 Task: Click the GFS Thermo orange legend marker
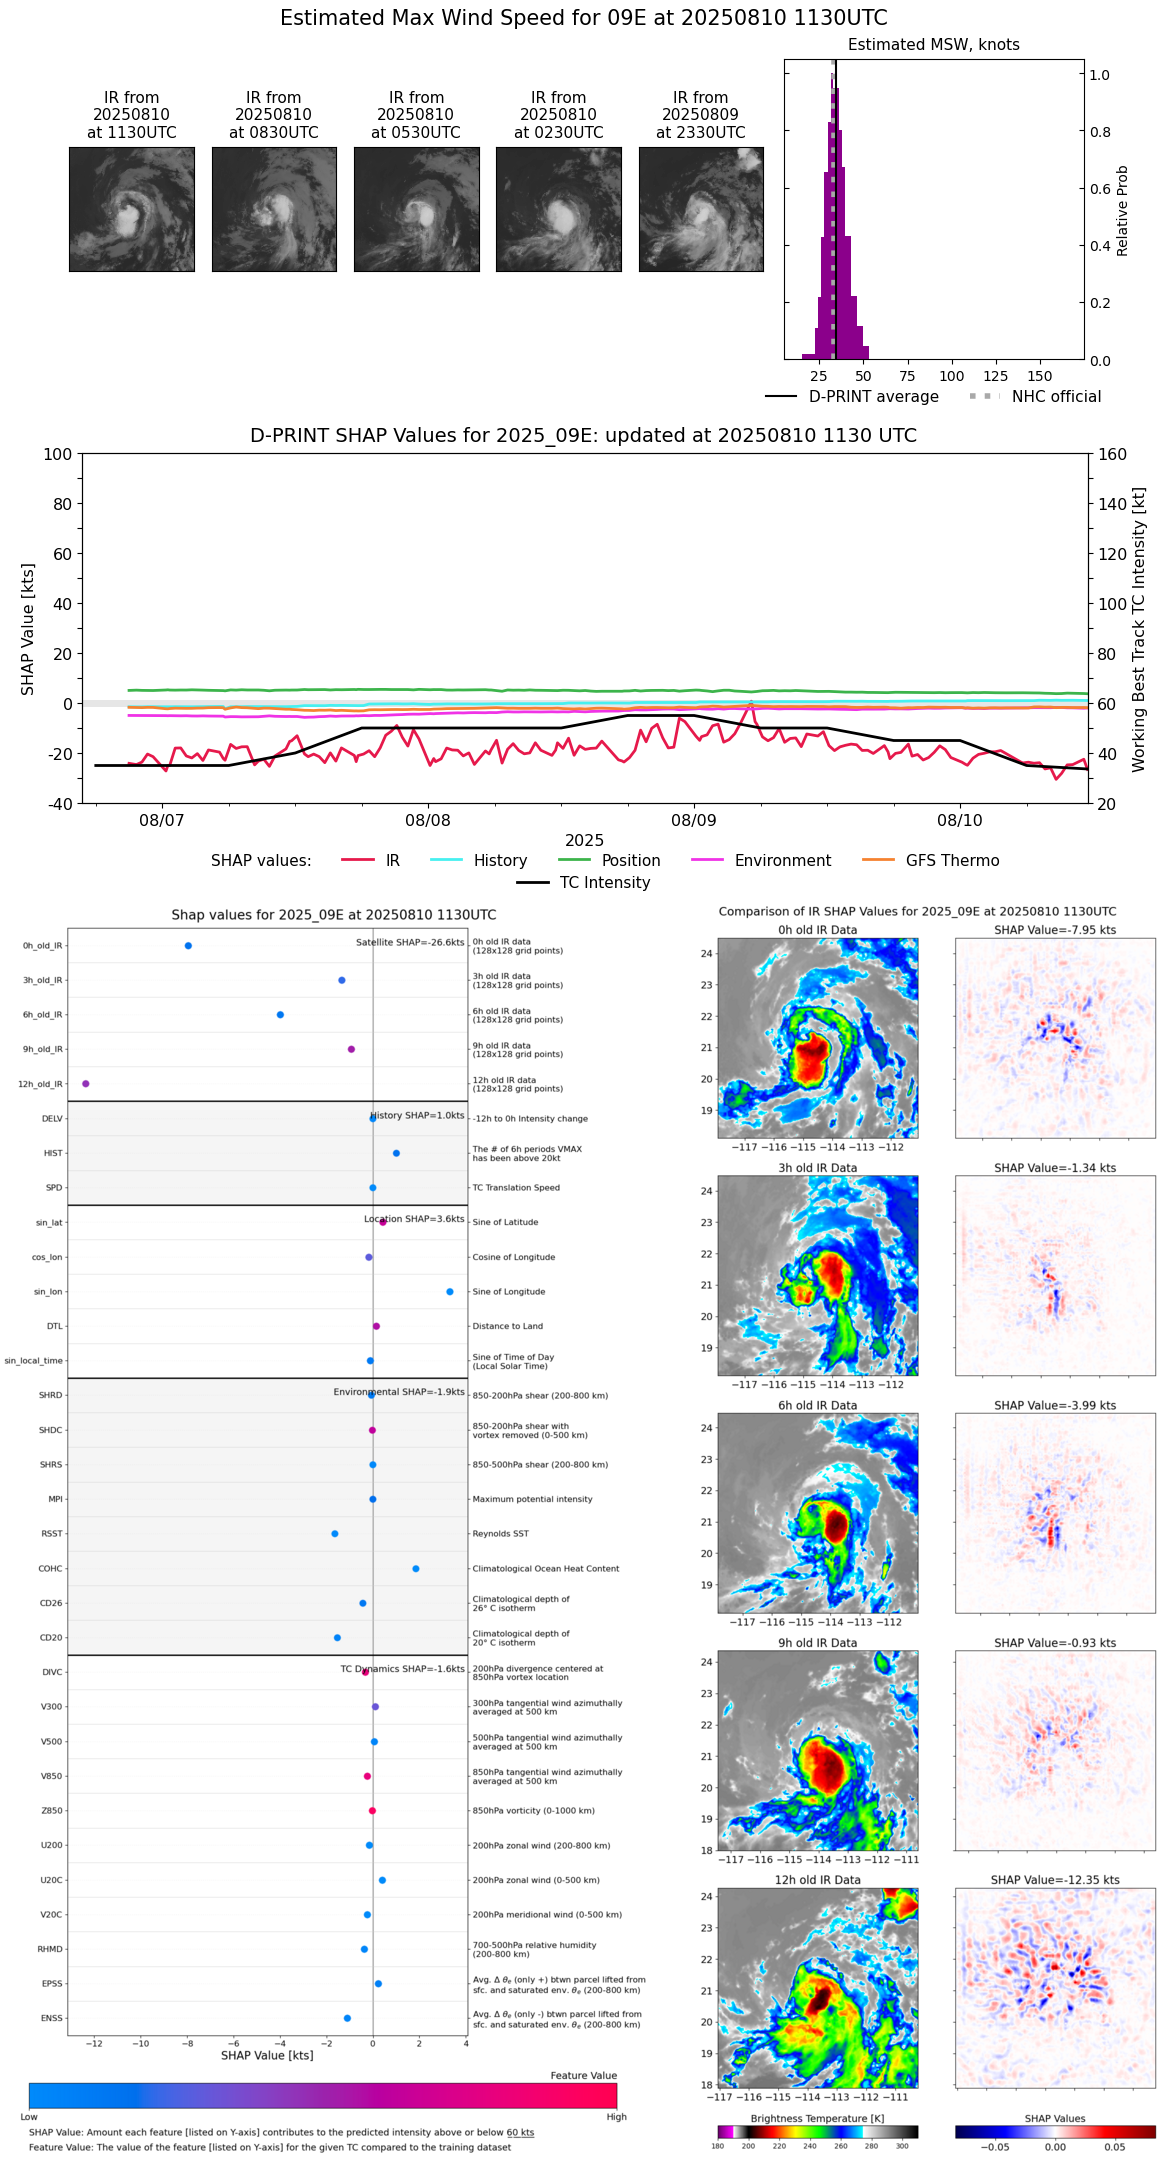879,860
